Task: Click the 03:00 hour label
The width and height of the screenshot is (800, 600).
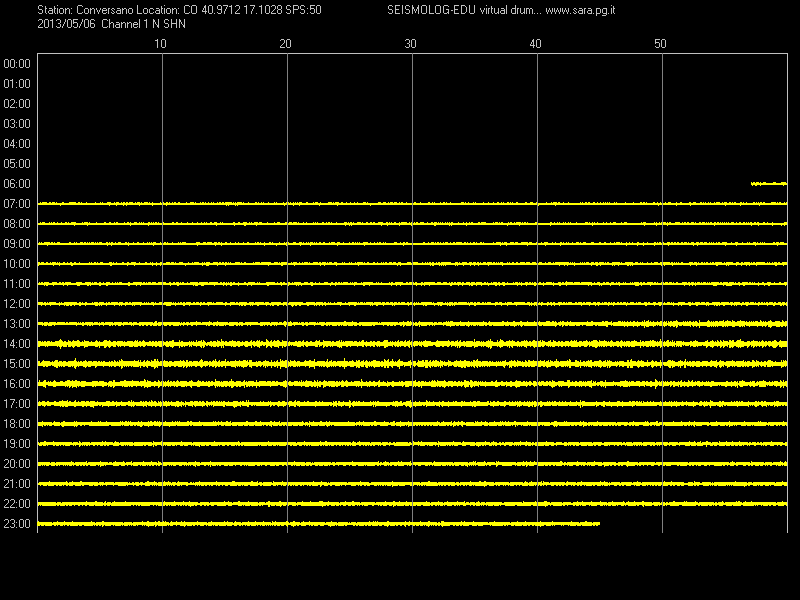Action: click(x=17, y=124)
